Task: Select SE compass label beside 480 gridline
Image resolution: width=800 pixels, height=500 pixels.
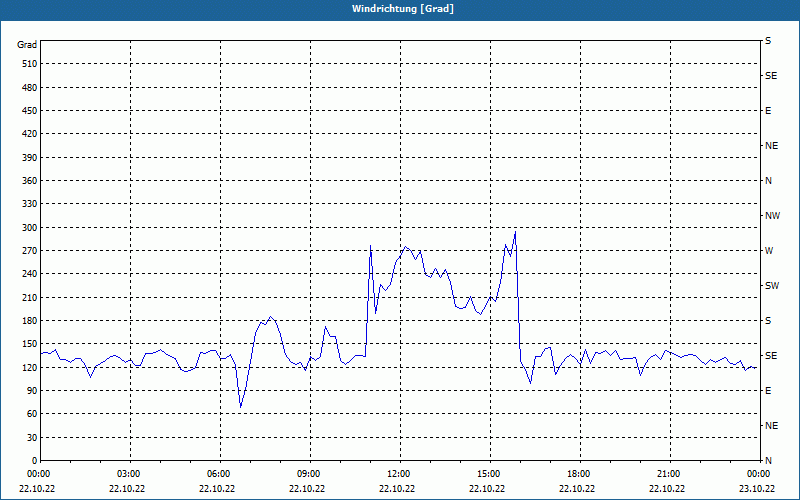Action: [x=771, y=76]
